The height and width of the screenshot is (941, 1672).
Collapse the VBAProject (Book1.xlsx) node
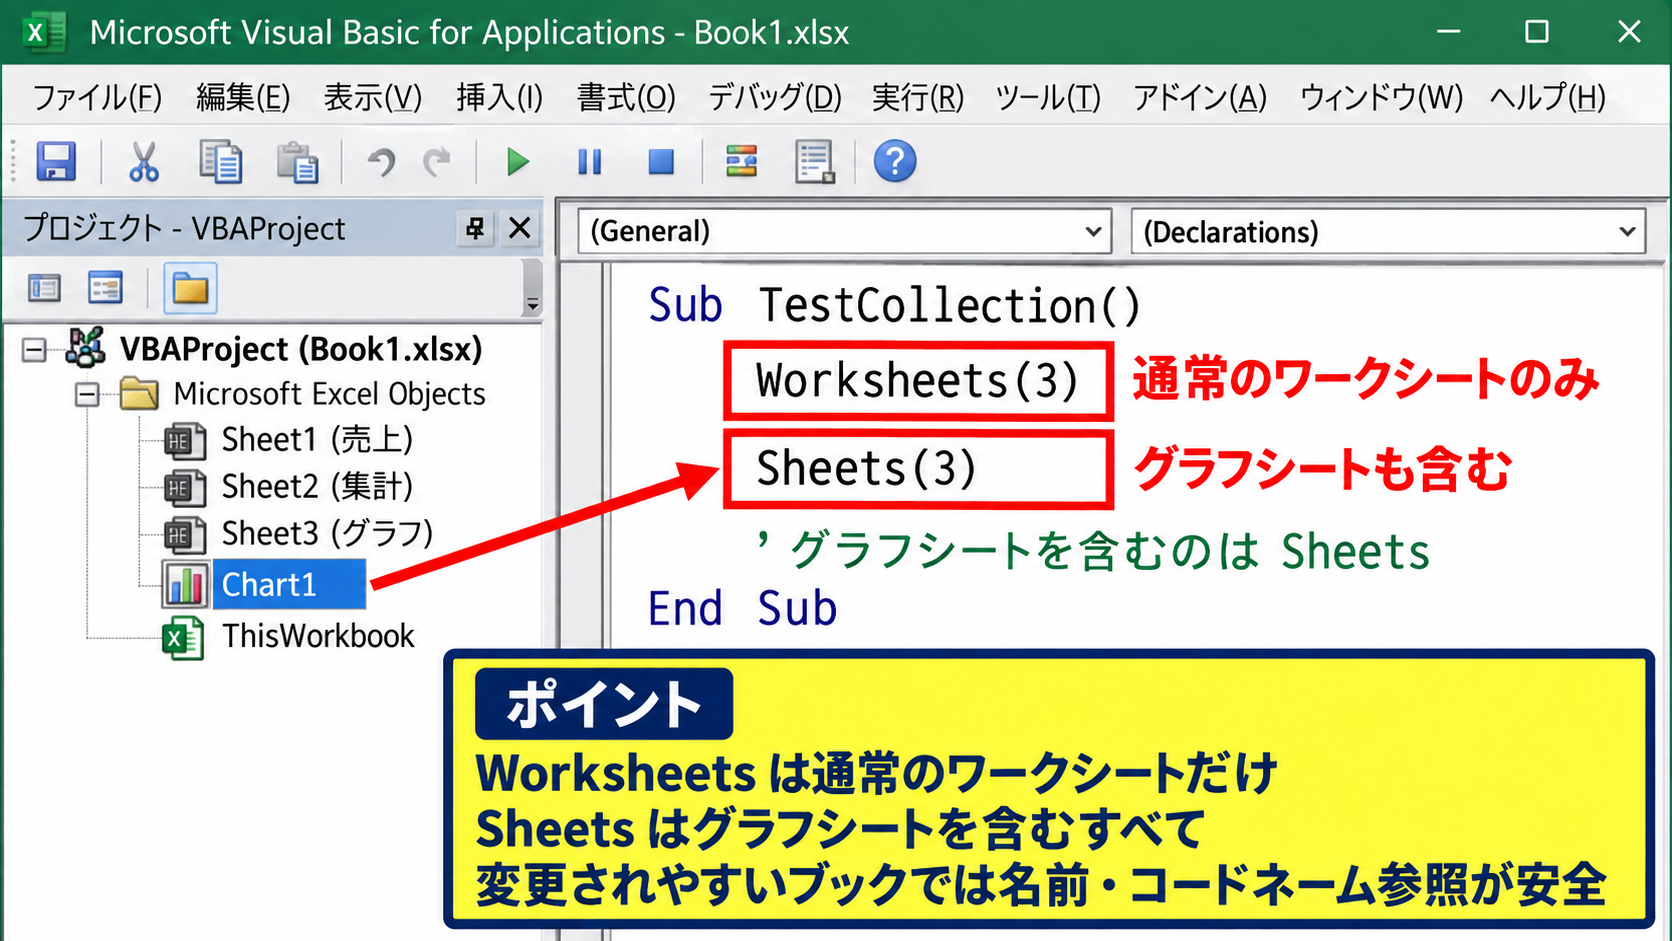click(34, 350)
